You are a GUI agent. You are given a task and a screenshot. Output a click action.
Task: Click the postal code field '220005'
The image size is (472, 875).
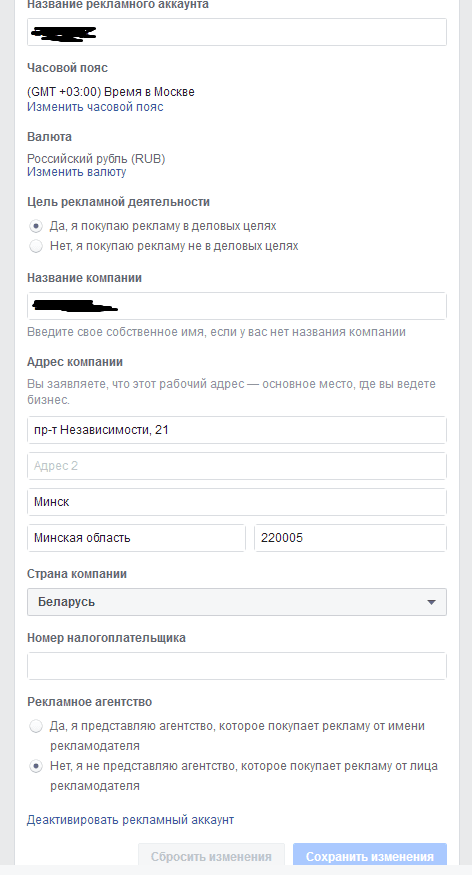click(x=350, y=538)
